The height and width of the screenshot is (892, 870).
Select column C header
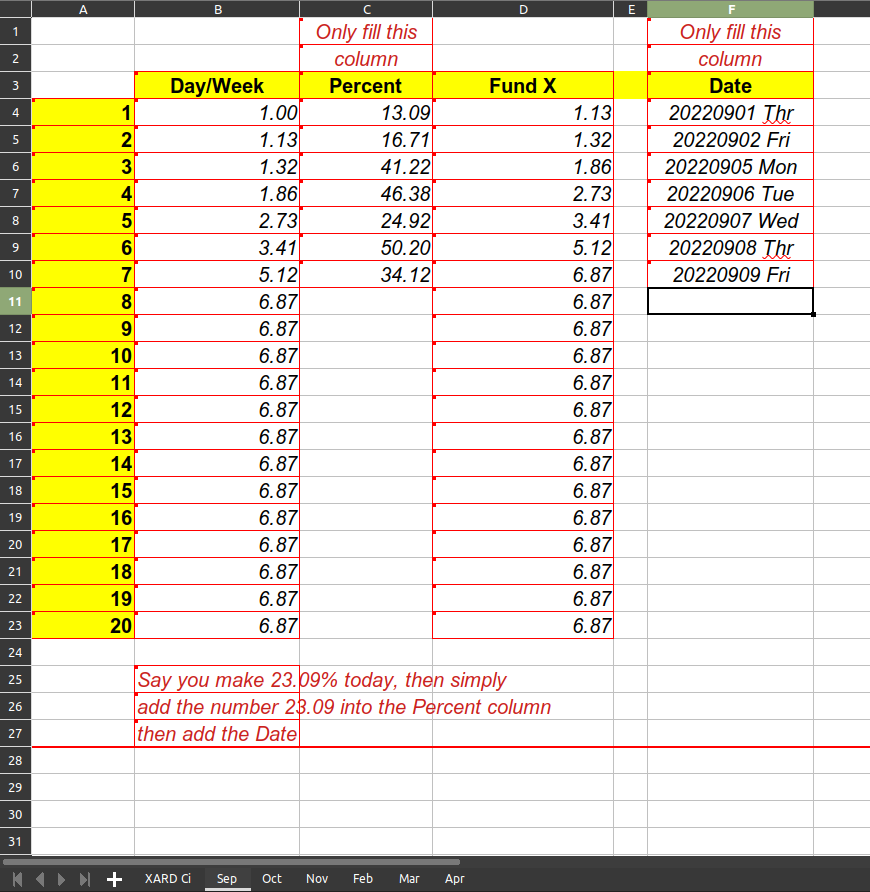point(366,9)
